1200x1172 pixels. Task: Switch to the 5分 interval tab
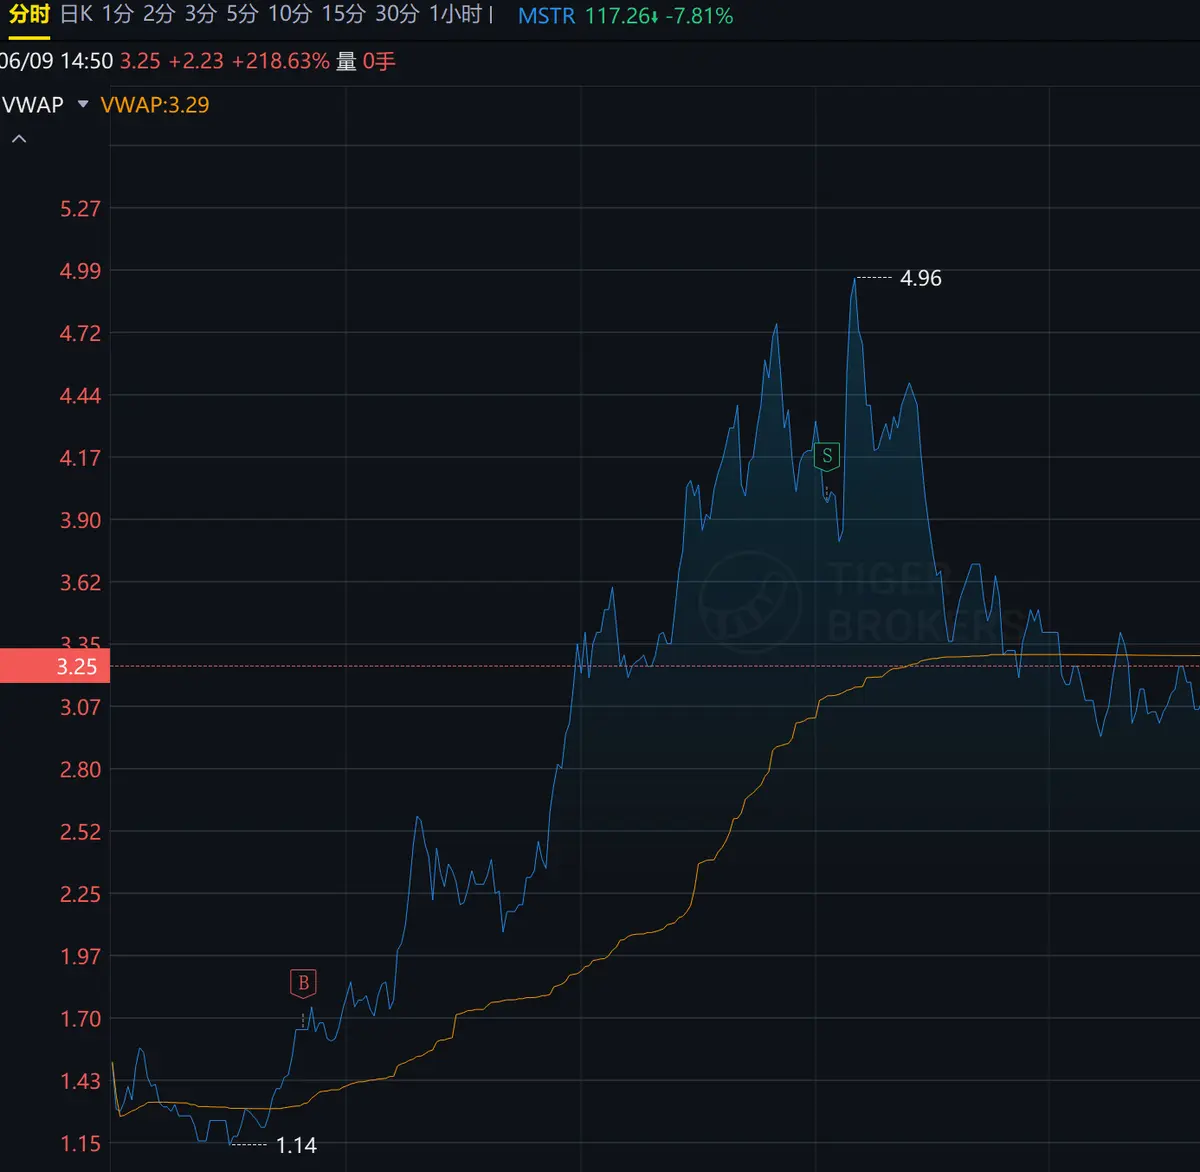pos(242,15)
